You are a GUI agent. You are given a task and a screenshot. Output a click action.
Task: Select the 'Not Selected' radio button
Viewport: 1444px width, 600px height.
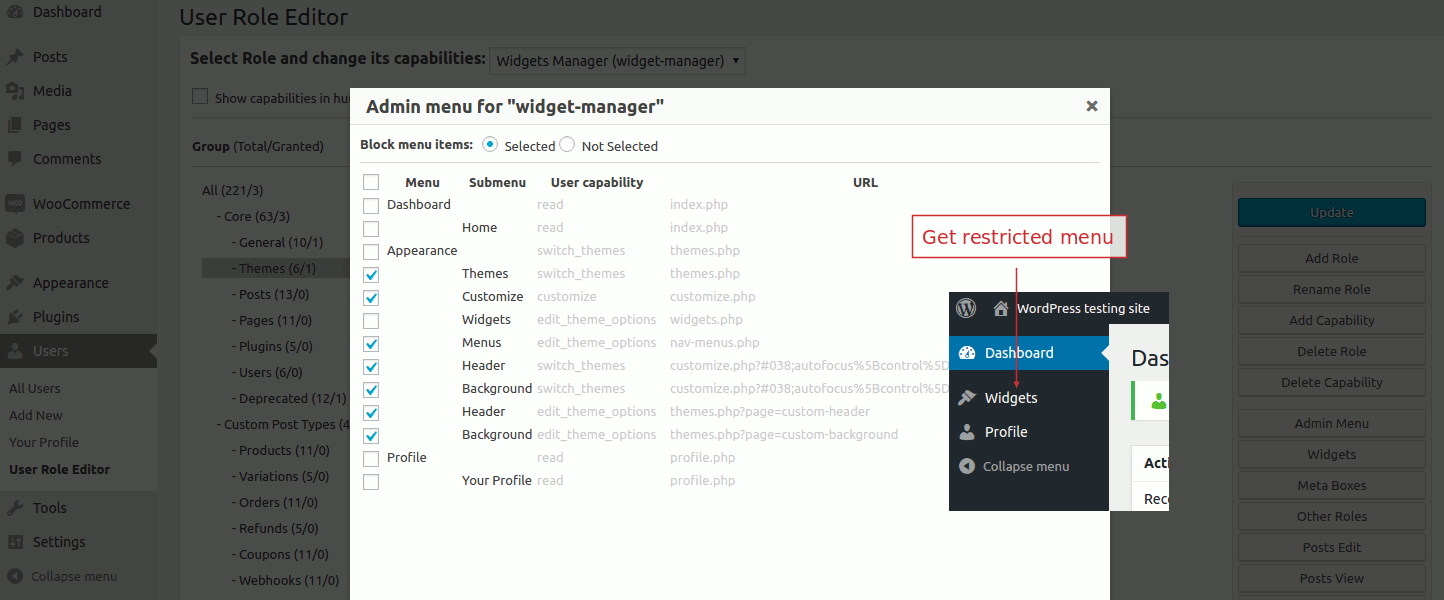(567, 144)
